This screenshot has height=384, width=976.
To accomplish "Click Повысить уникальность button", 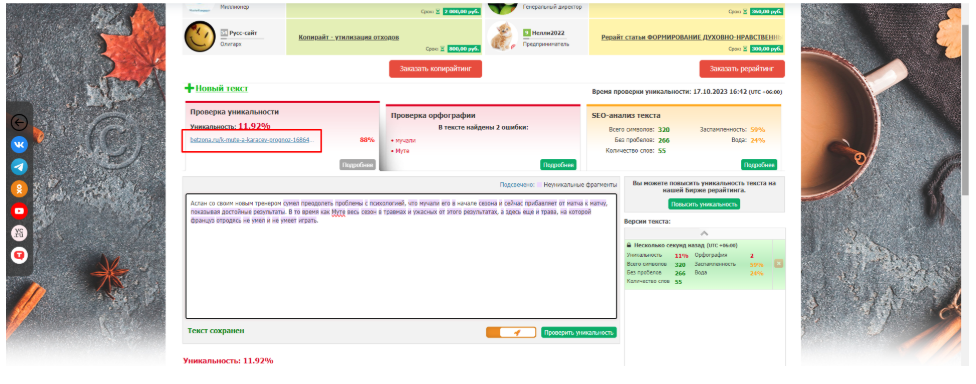I will [x=704, y=204].
